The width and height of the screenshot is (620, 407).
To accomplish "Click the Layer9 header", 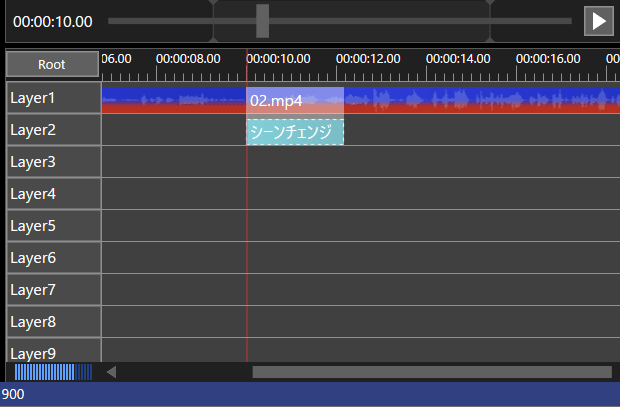I will tap(52, 352).
